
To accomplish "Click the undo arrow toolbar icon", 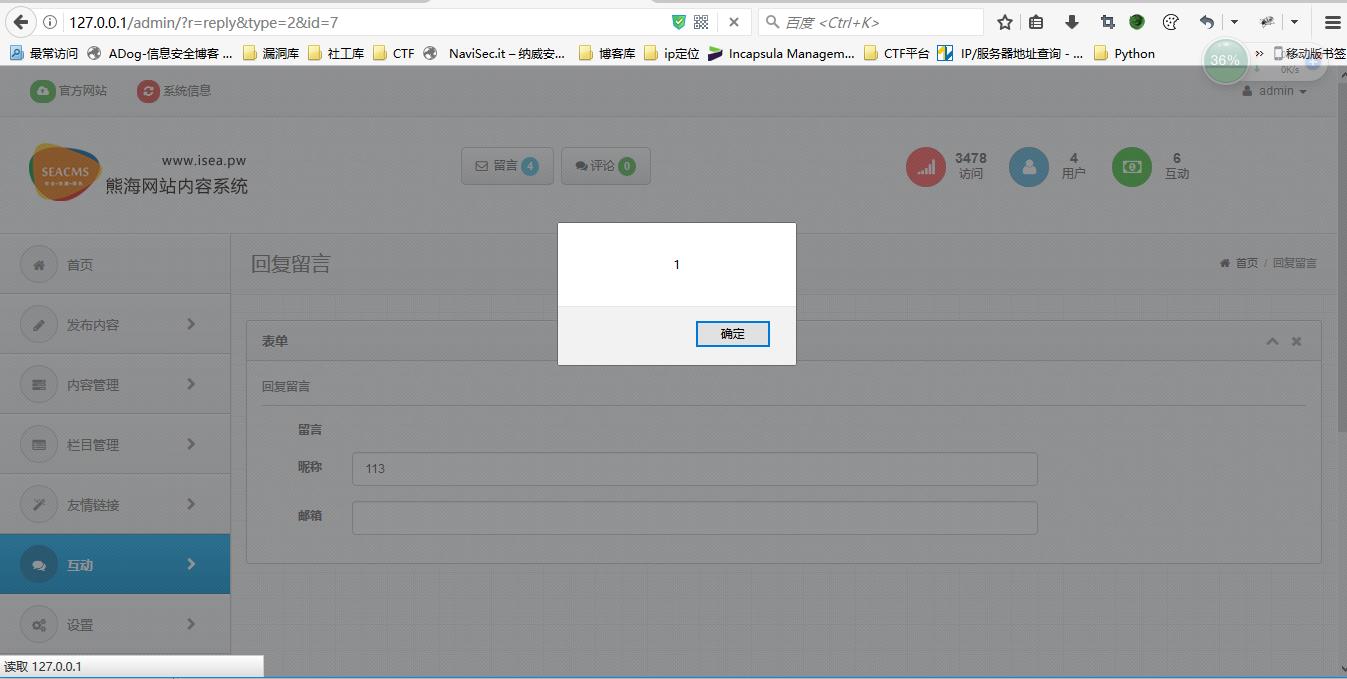I will pos(1207,22).
